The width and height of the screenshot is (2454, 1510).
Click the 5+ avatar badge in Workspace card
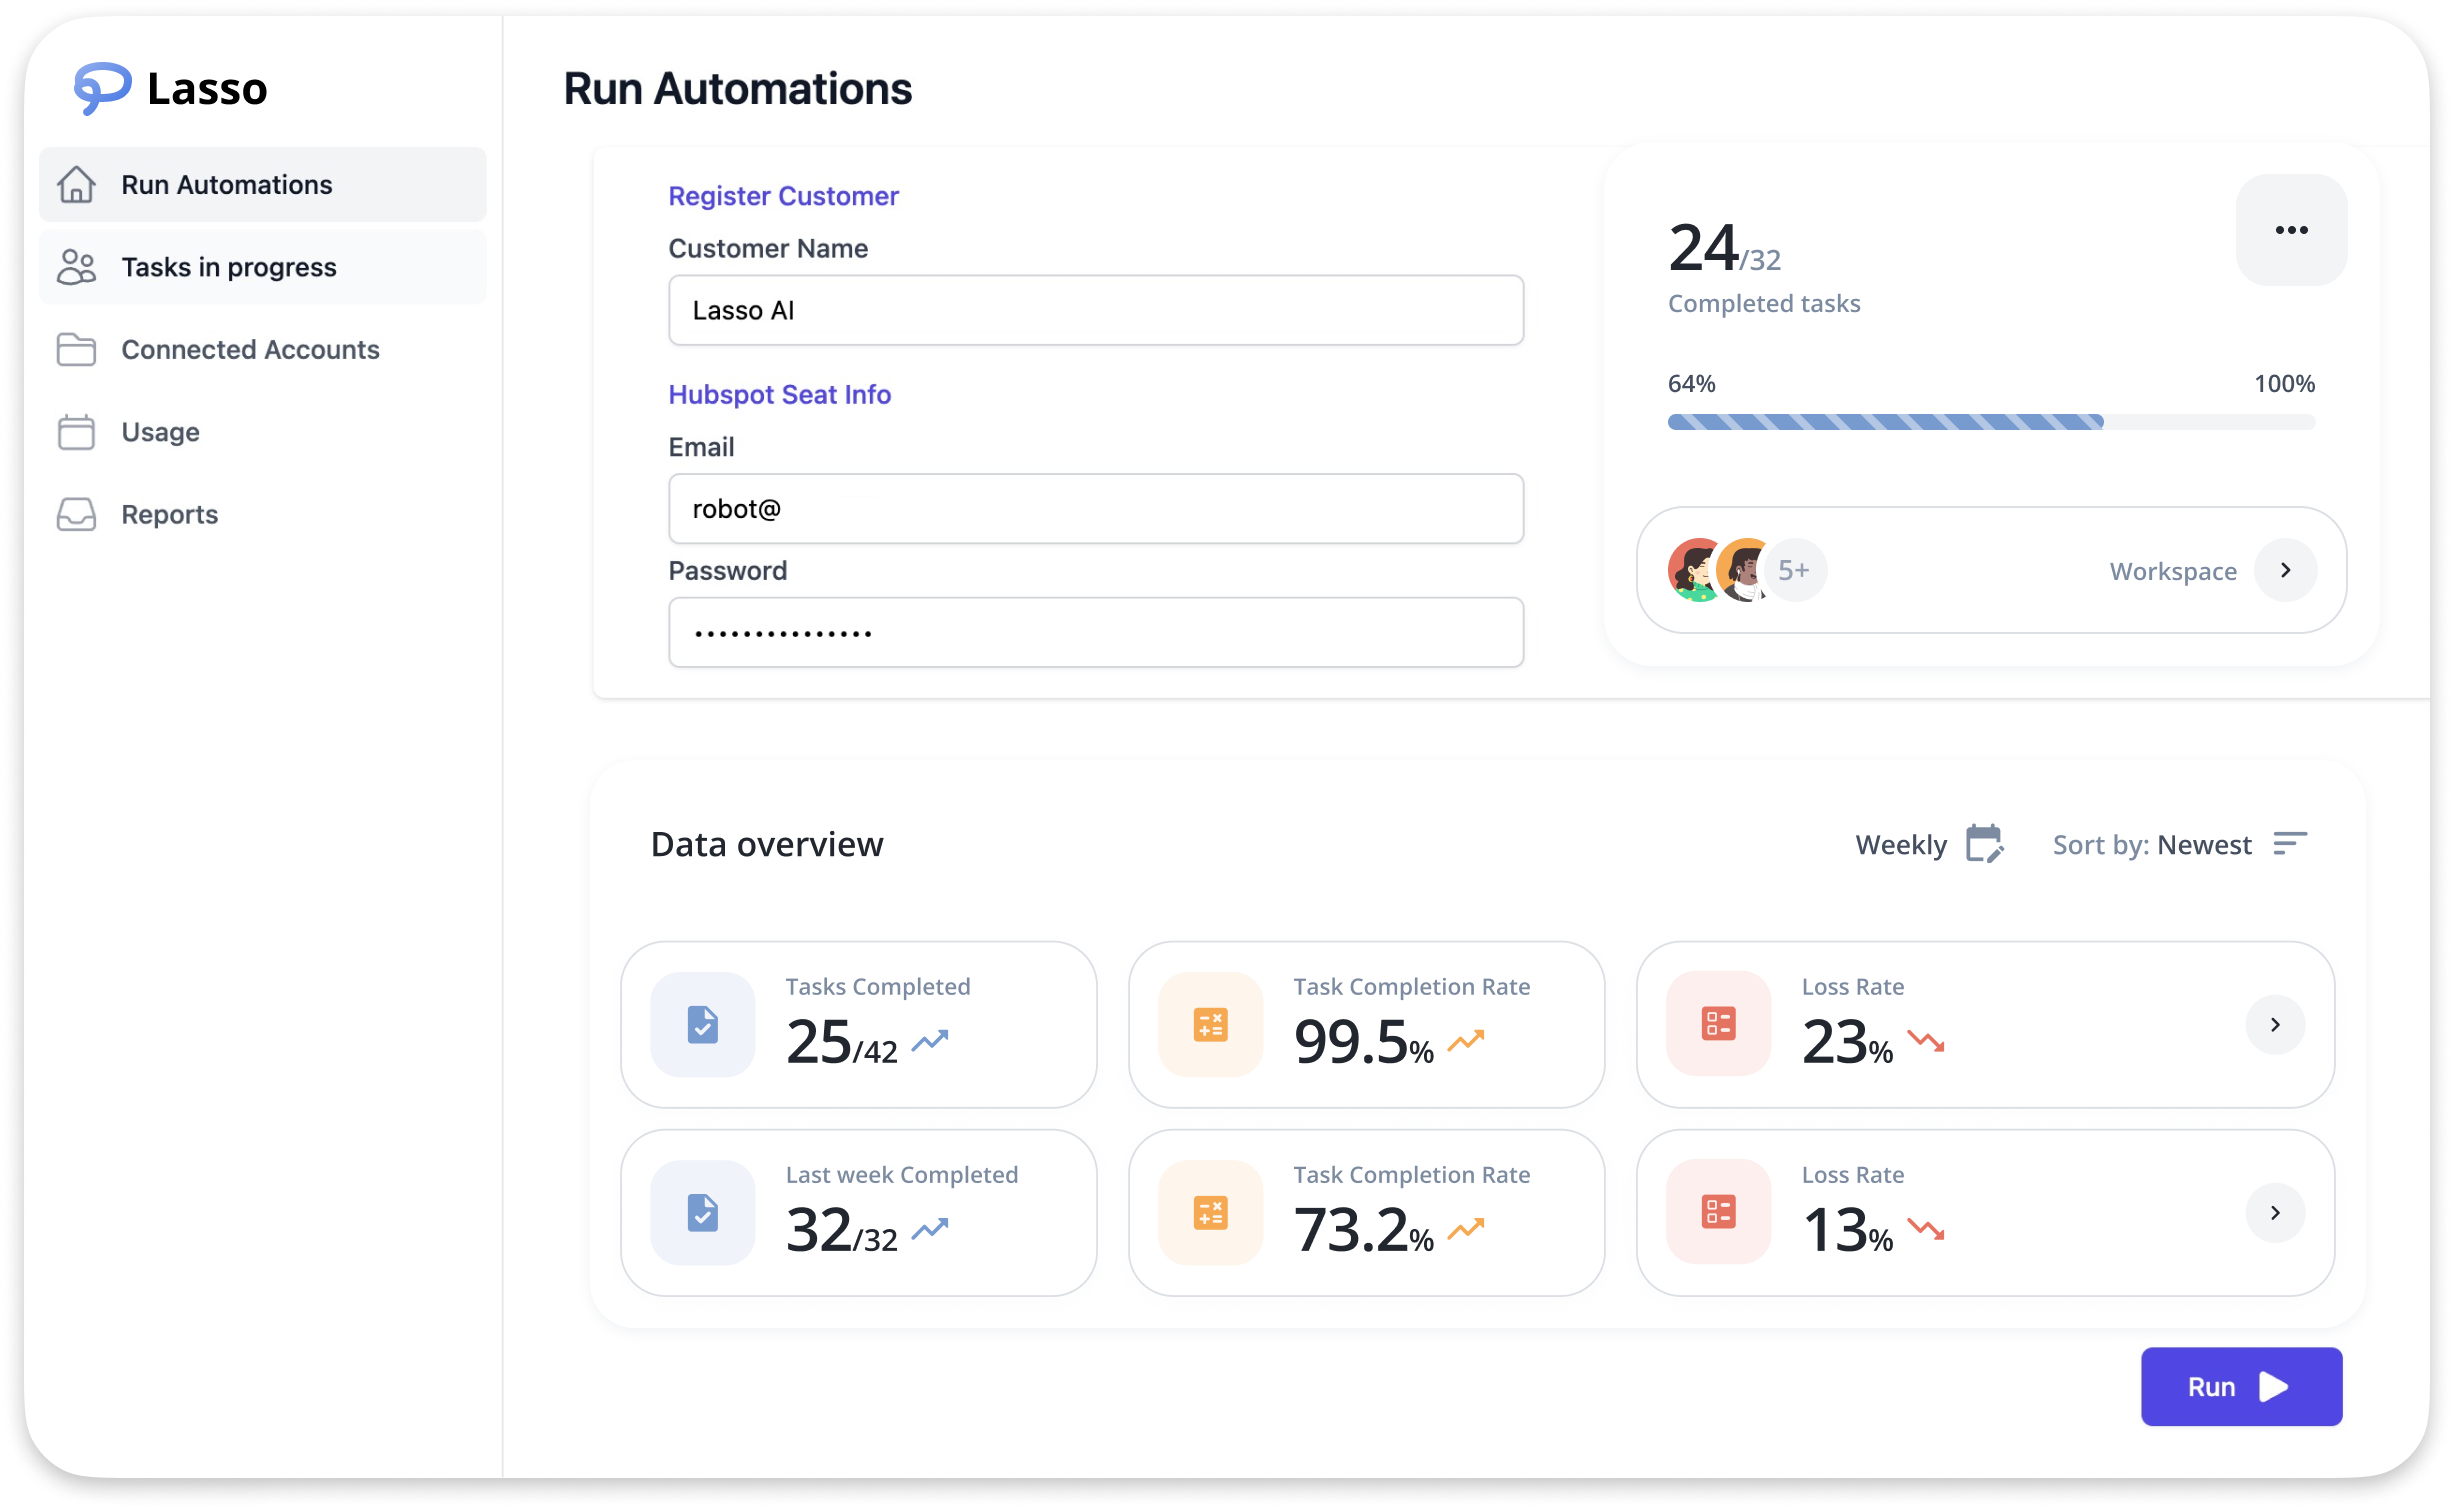tap(1796, 569)
